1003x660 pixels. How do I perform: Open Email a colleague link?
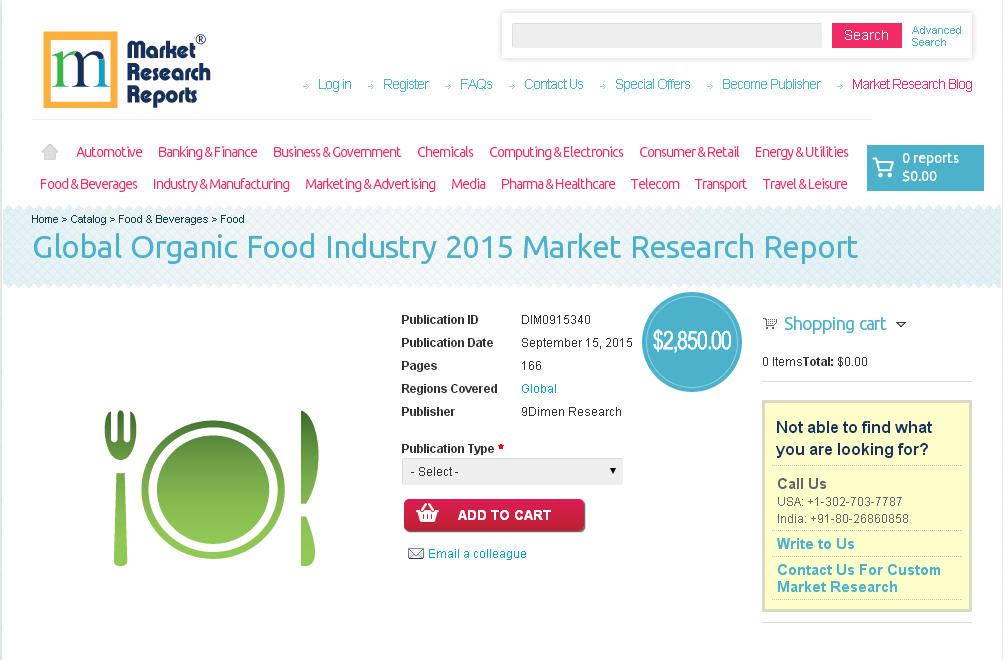click(477, 554)
